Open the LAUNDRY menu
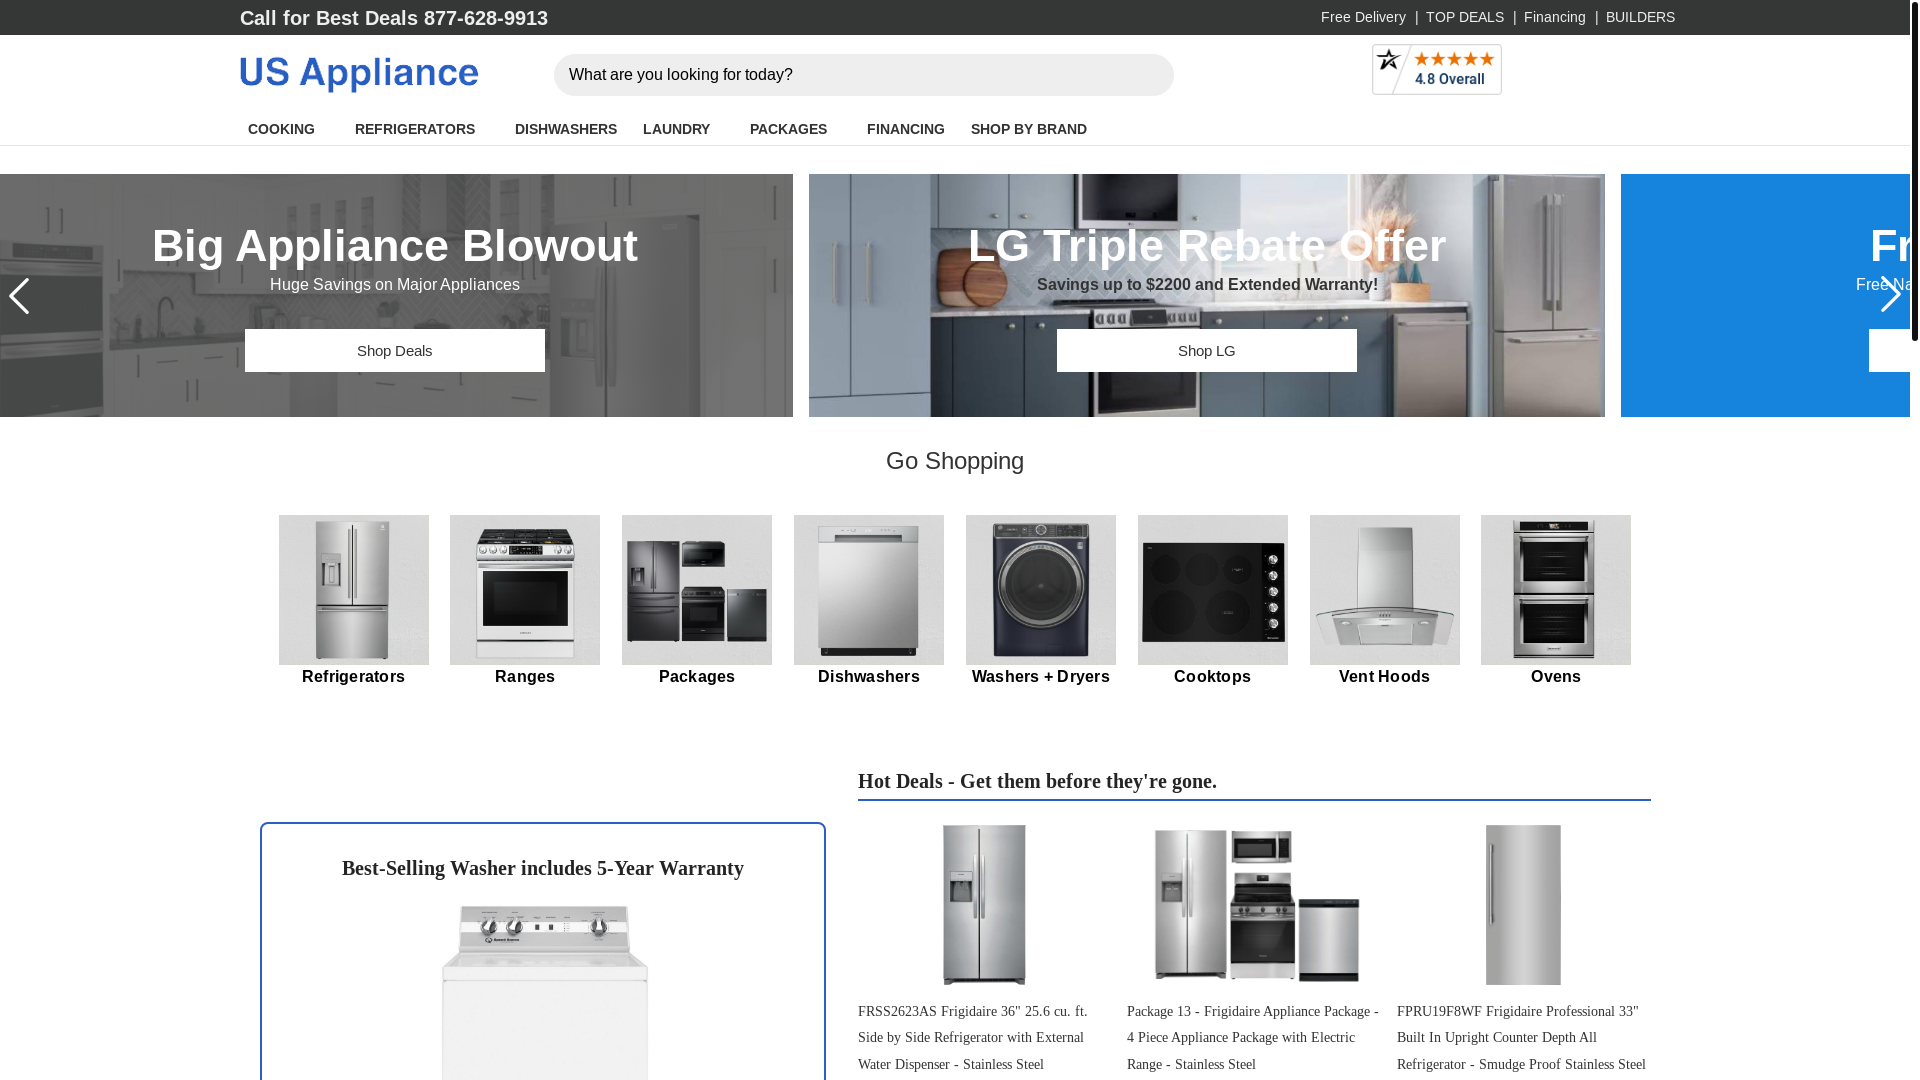Viewport: 1920px width, 1080px height. 676,129
